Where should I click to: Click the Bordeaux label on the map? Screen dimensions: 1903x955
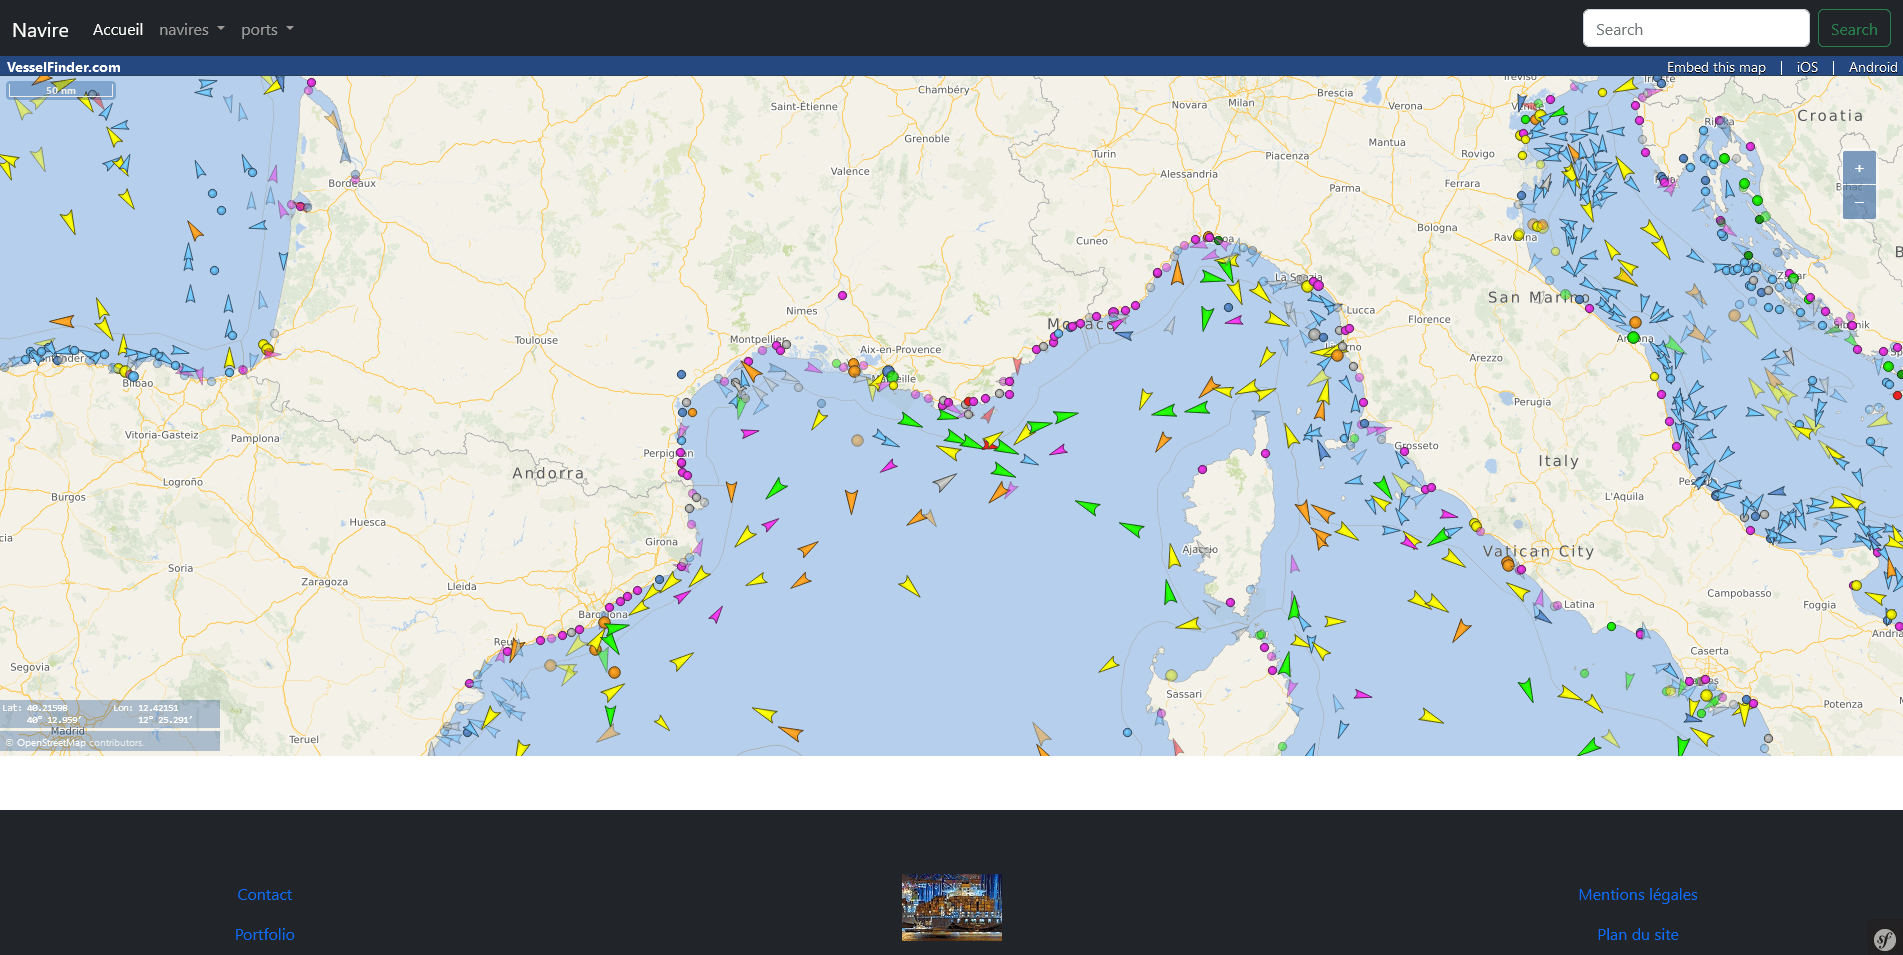(x=352, y=183)
